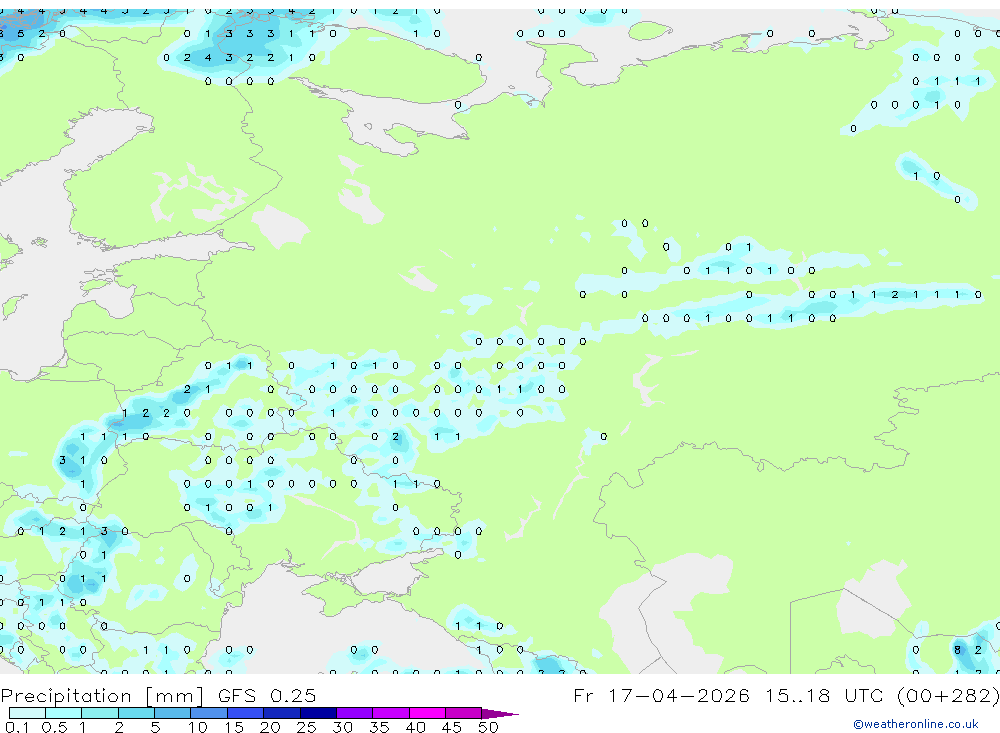Click the '15..18 UTC' time range
The image size is (1000, 733).
[x=824, y=695]
